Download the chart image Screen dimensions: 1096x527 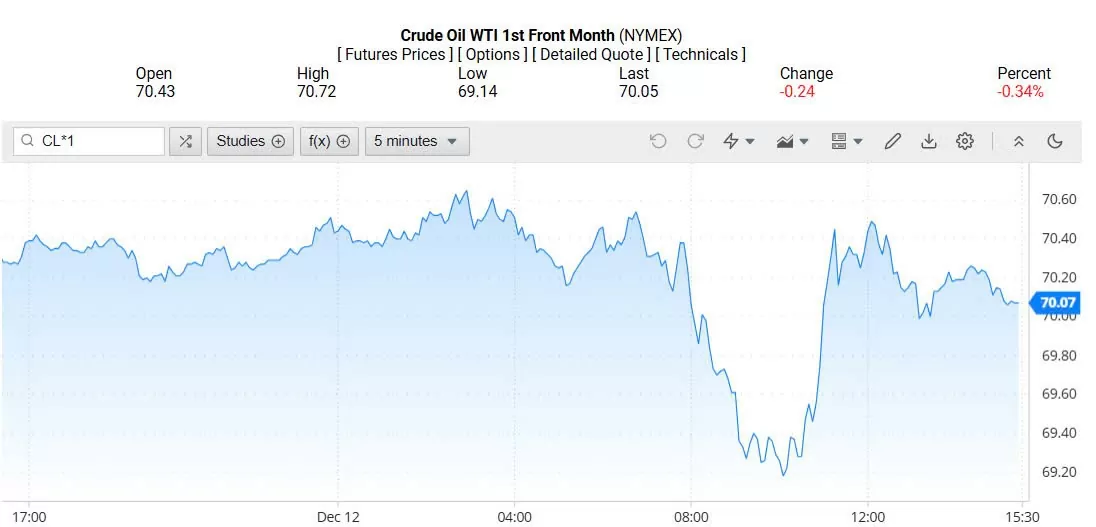click(x=928, y=141)
